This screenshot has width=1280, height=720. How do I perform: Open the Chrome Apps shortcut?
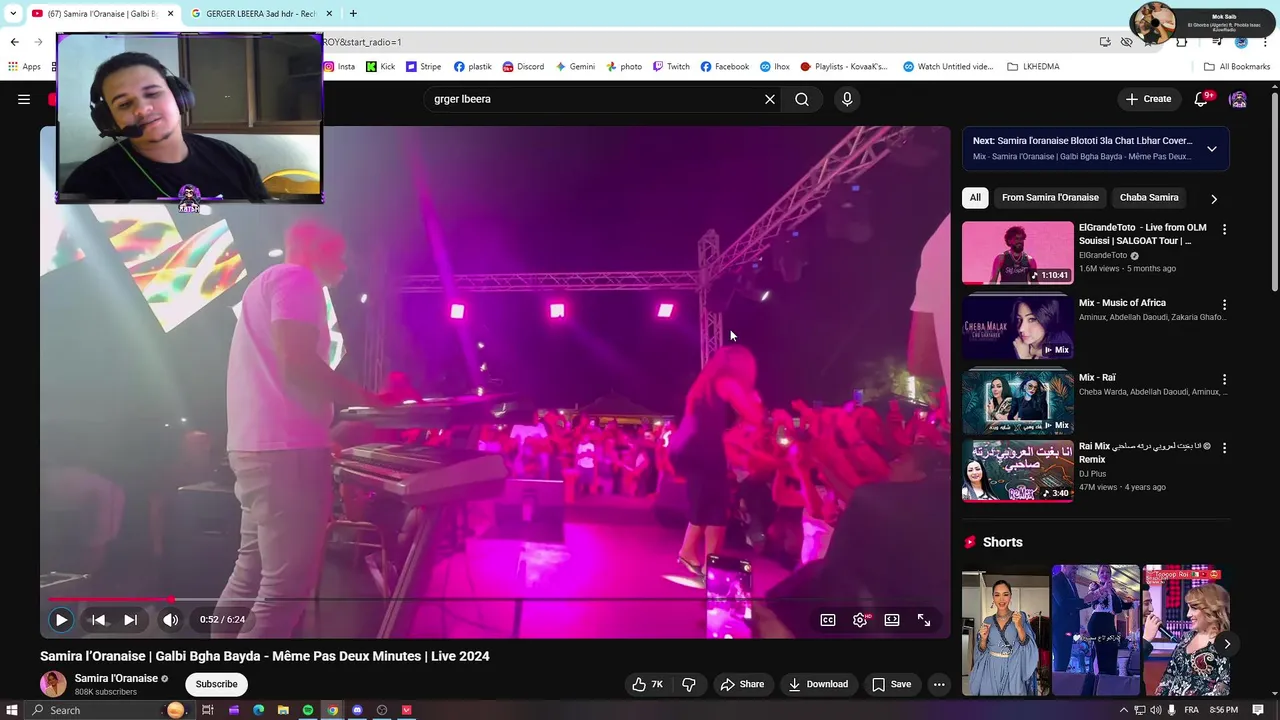click(x=25, y=67)
